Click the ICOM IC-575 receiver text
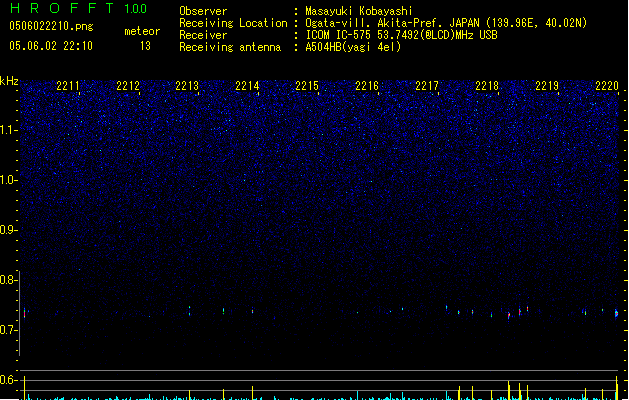 tap(401, 35)
